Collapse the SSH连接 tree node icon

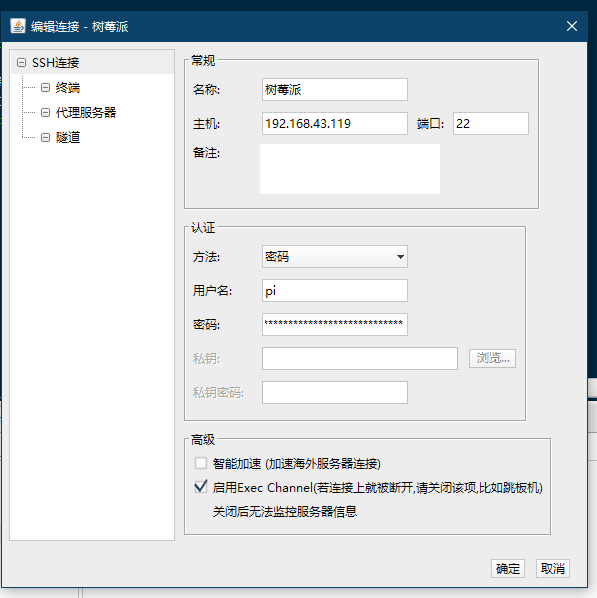(x=22, y=63)
